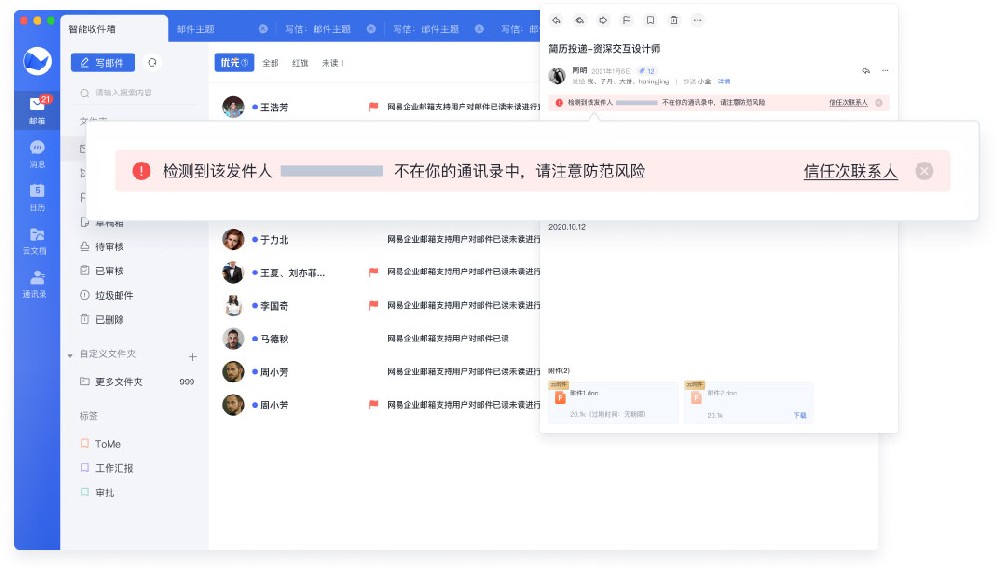Image resolution: width=1000 pixels, height=573 pixels.
Task: Click the add folder plus icon
Action: point(192,356)
